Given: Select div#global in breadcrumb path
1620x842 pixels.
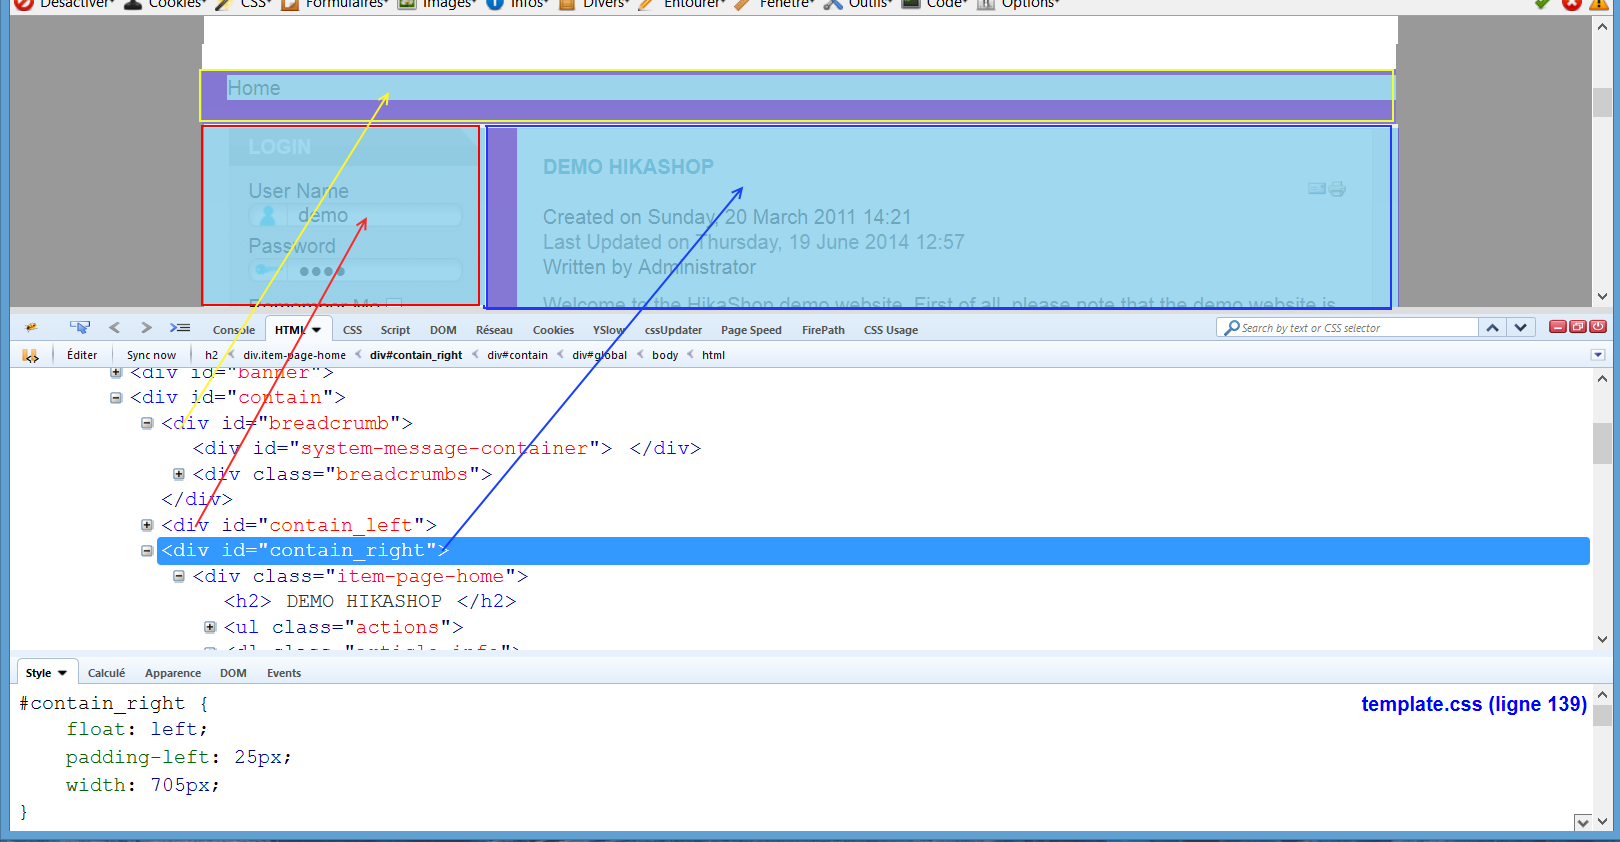Looking at the screenshot, I should [x=599, y=355].
